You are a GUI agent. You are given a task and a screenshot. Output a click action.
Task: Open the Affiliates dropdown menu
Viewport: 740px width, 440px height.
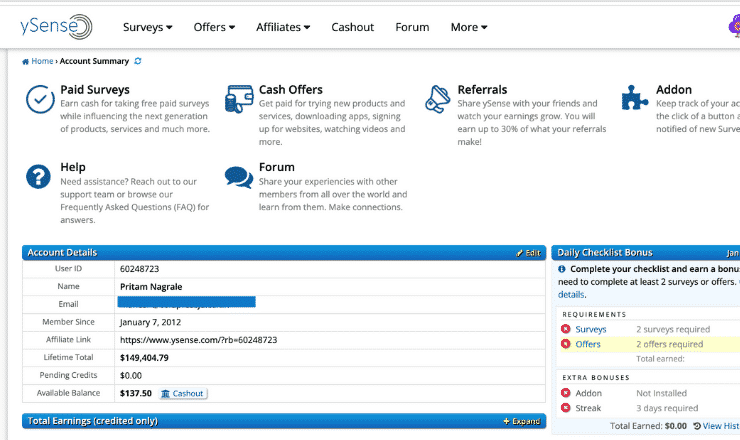point(283,27)
